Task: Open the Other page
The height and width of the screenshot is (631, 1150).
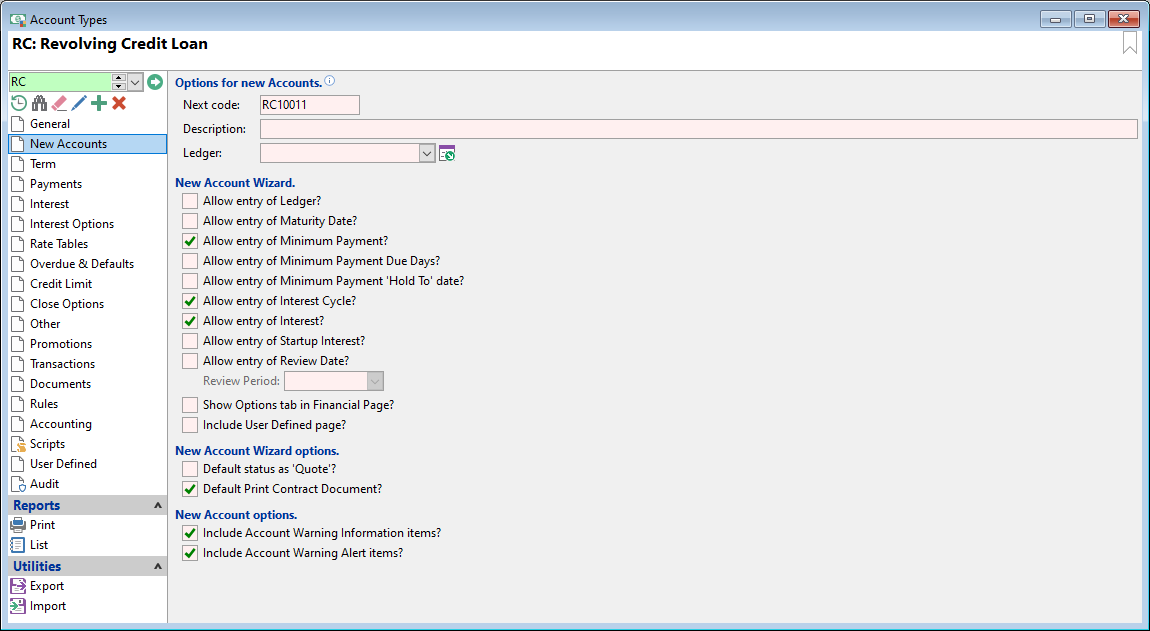Action: 45,324
